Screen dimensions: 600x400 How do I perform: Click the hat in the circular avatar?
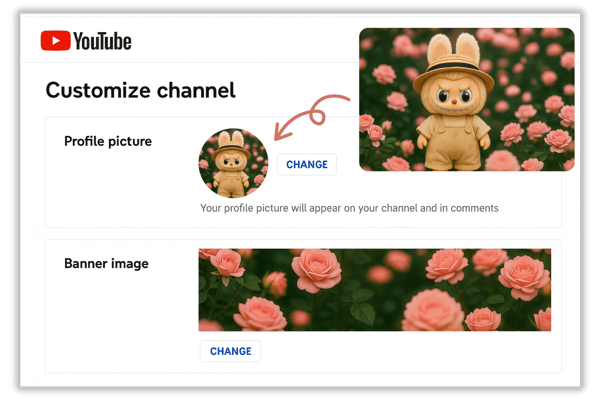click(233, 148)
